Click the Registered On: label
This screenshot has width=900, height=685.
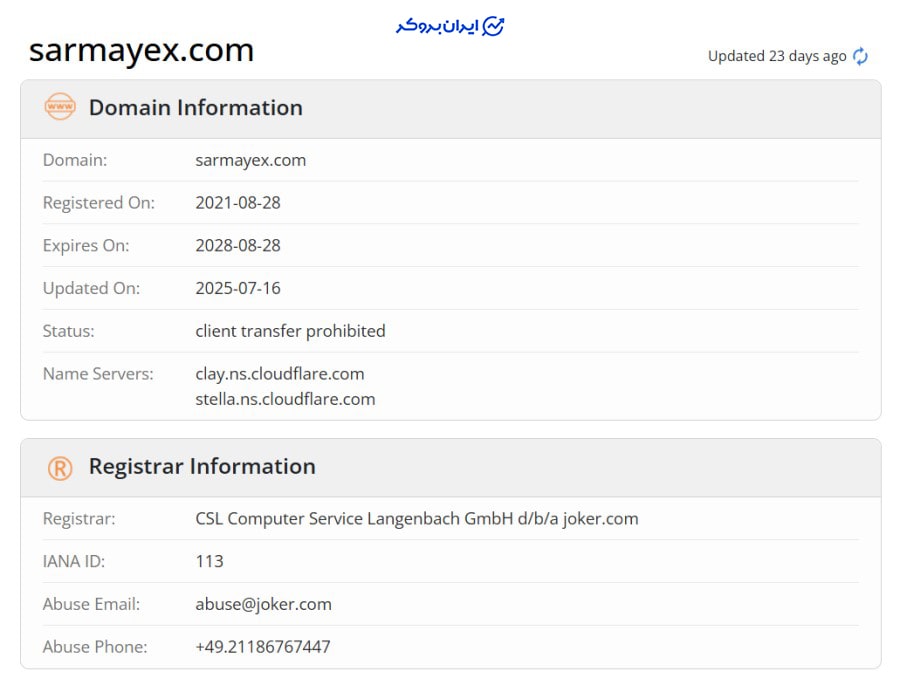click(99, 203)
